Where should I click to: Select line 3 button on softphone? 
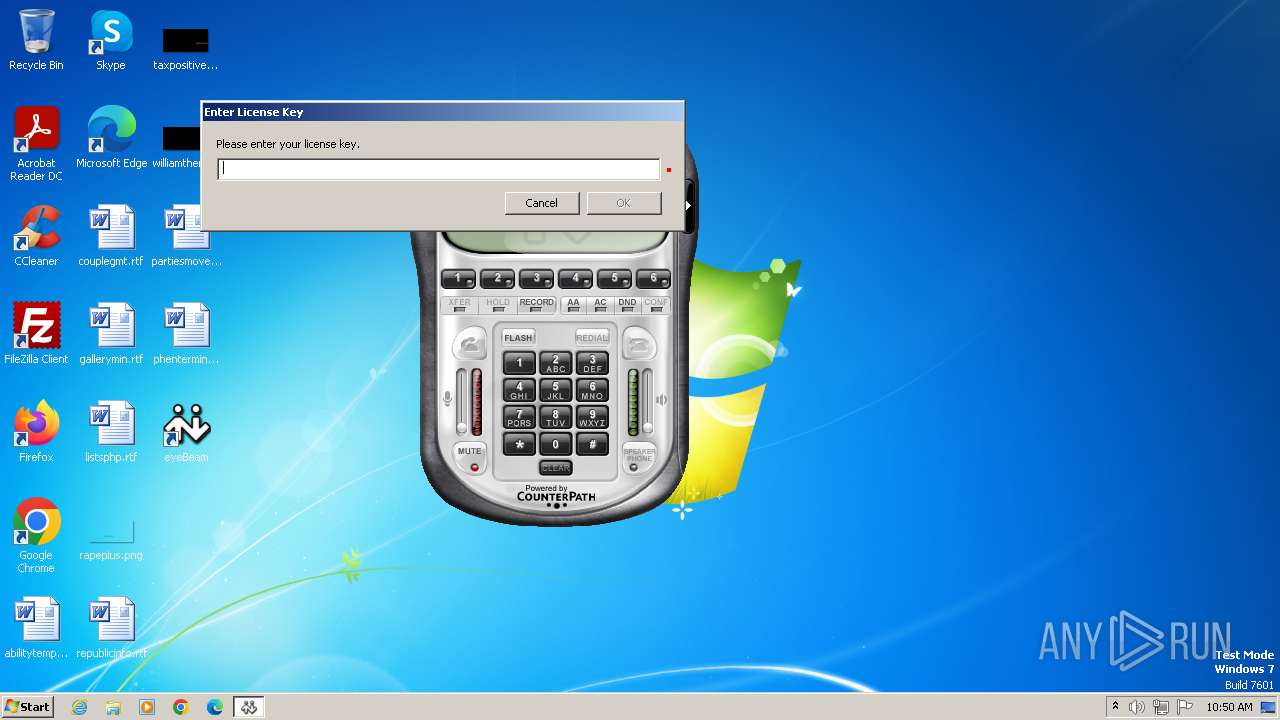coord(536,279)
